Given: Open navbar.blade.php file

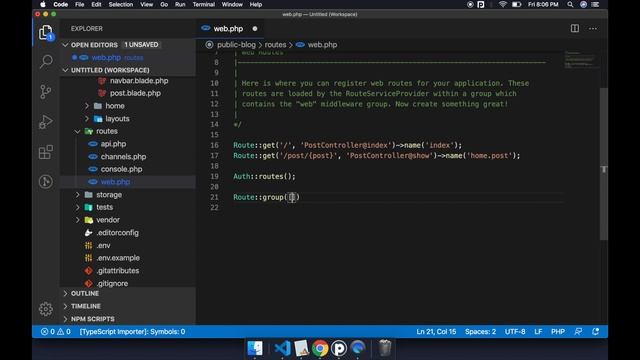Looking at the screenshot, I should [x=139, y=81].
